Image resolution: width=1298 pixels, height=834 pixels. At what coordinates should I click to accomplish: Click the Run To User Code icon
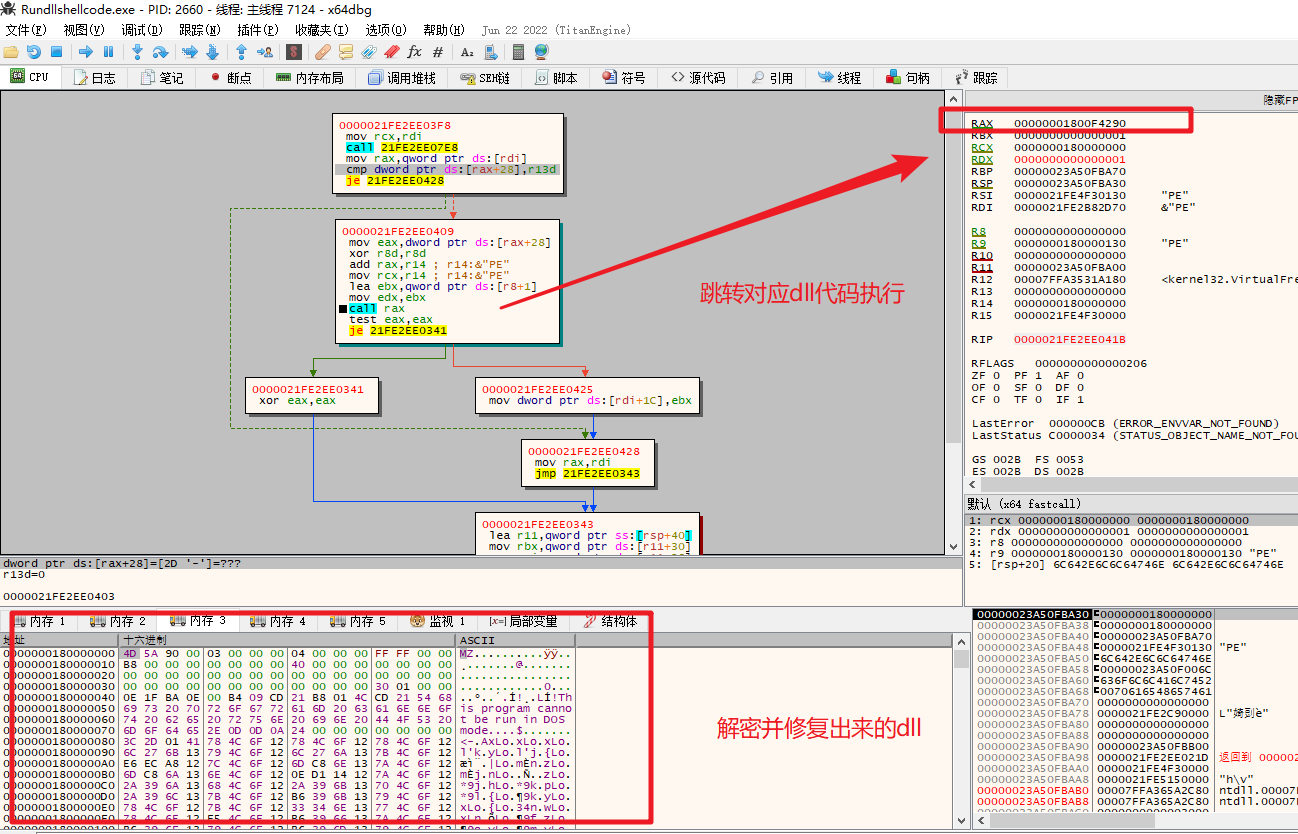click(263, 52)
